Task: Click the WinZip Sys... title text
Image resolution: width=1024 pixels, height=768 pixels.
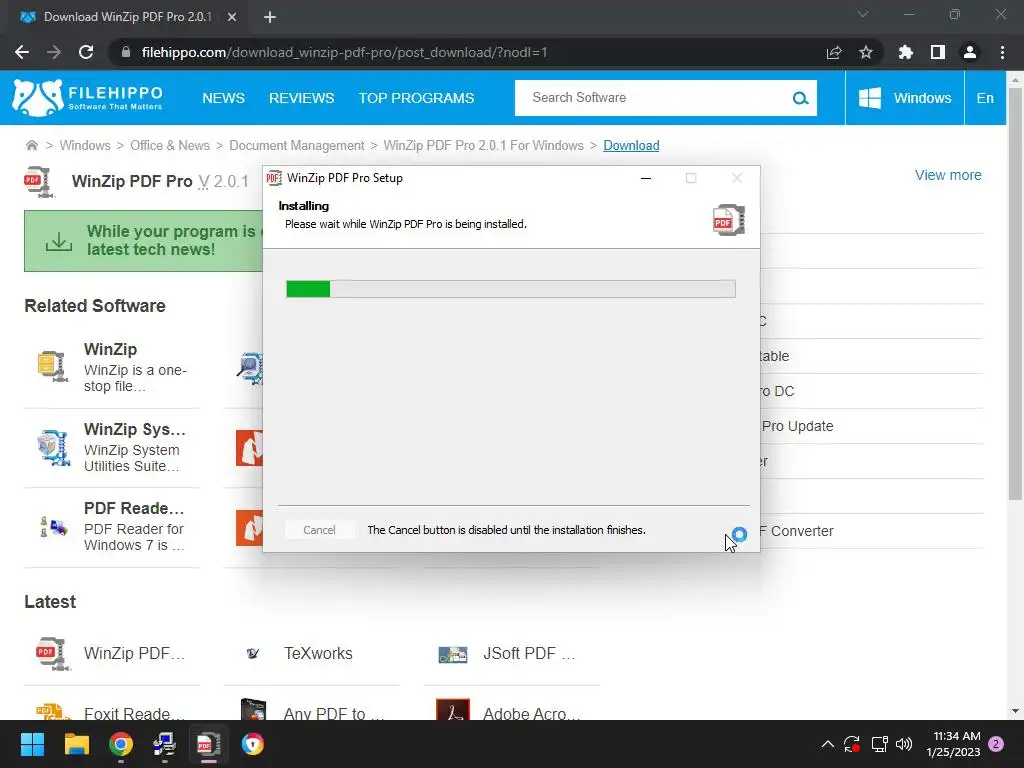Action: [135, 429]
